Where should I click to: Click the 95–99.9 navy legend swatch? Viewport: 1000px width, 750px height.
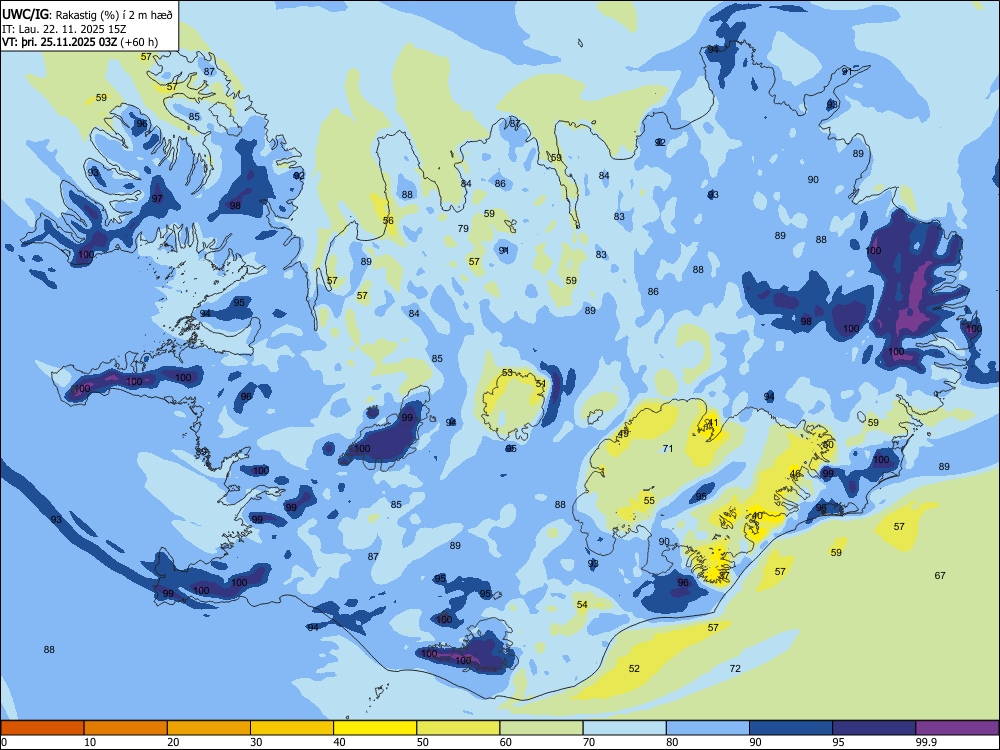(x=874, y=728)
